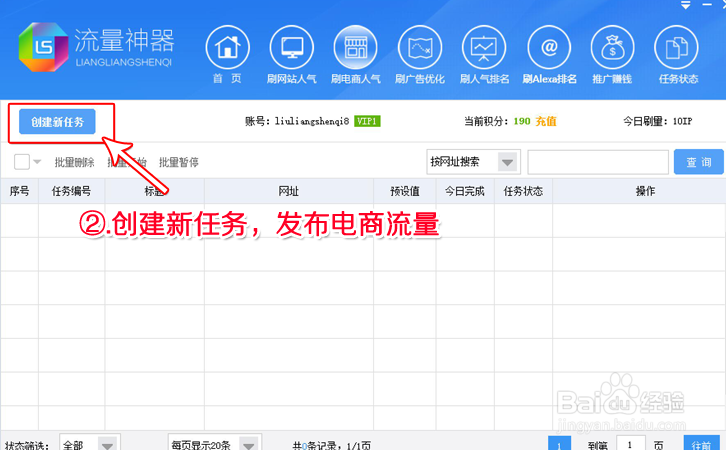Open the 按网址搜索 search type dropdown
The height and width of the screenshot is (450, 726).
tap(473, 162)
